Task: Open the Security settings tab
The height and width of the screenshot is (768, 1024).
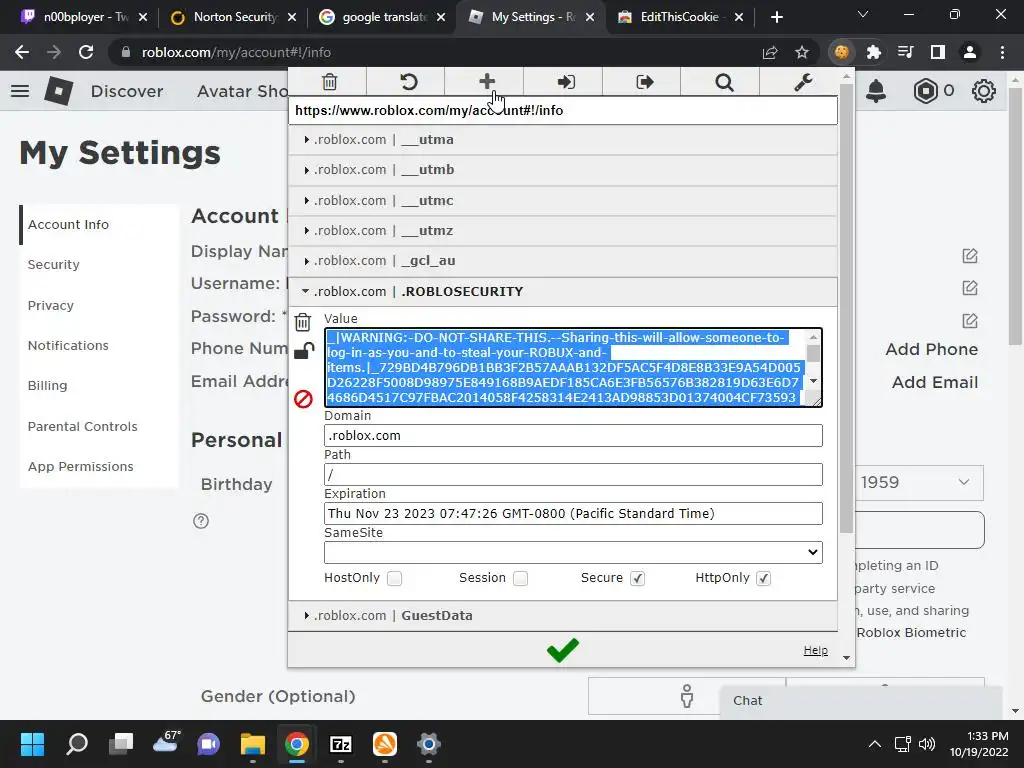Action: pyautogui.click(x=54, y=264)
